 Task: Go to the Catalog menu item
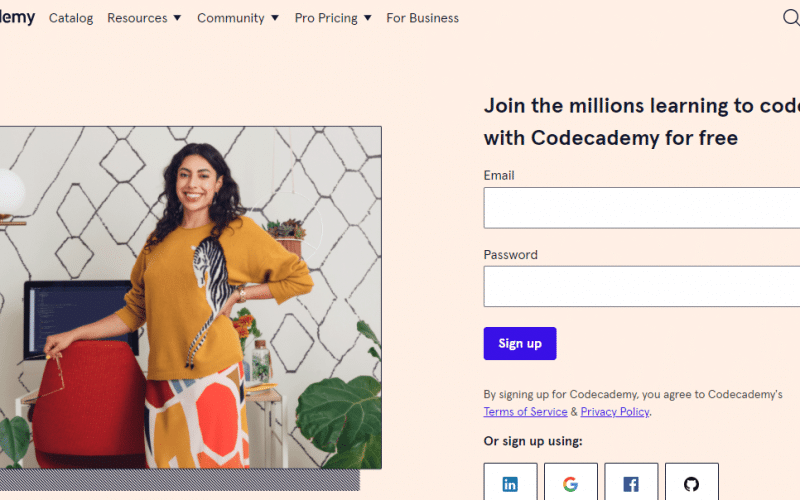coord(71,18)
